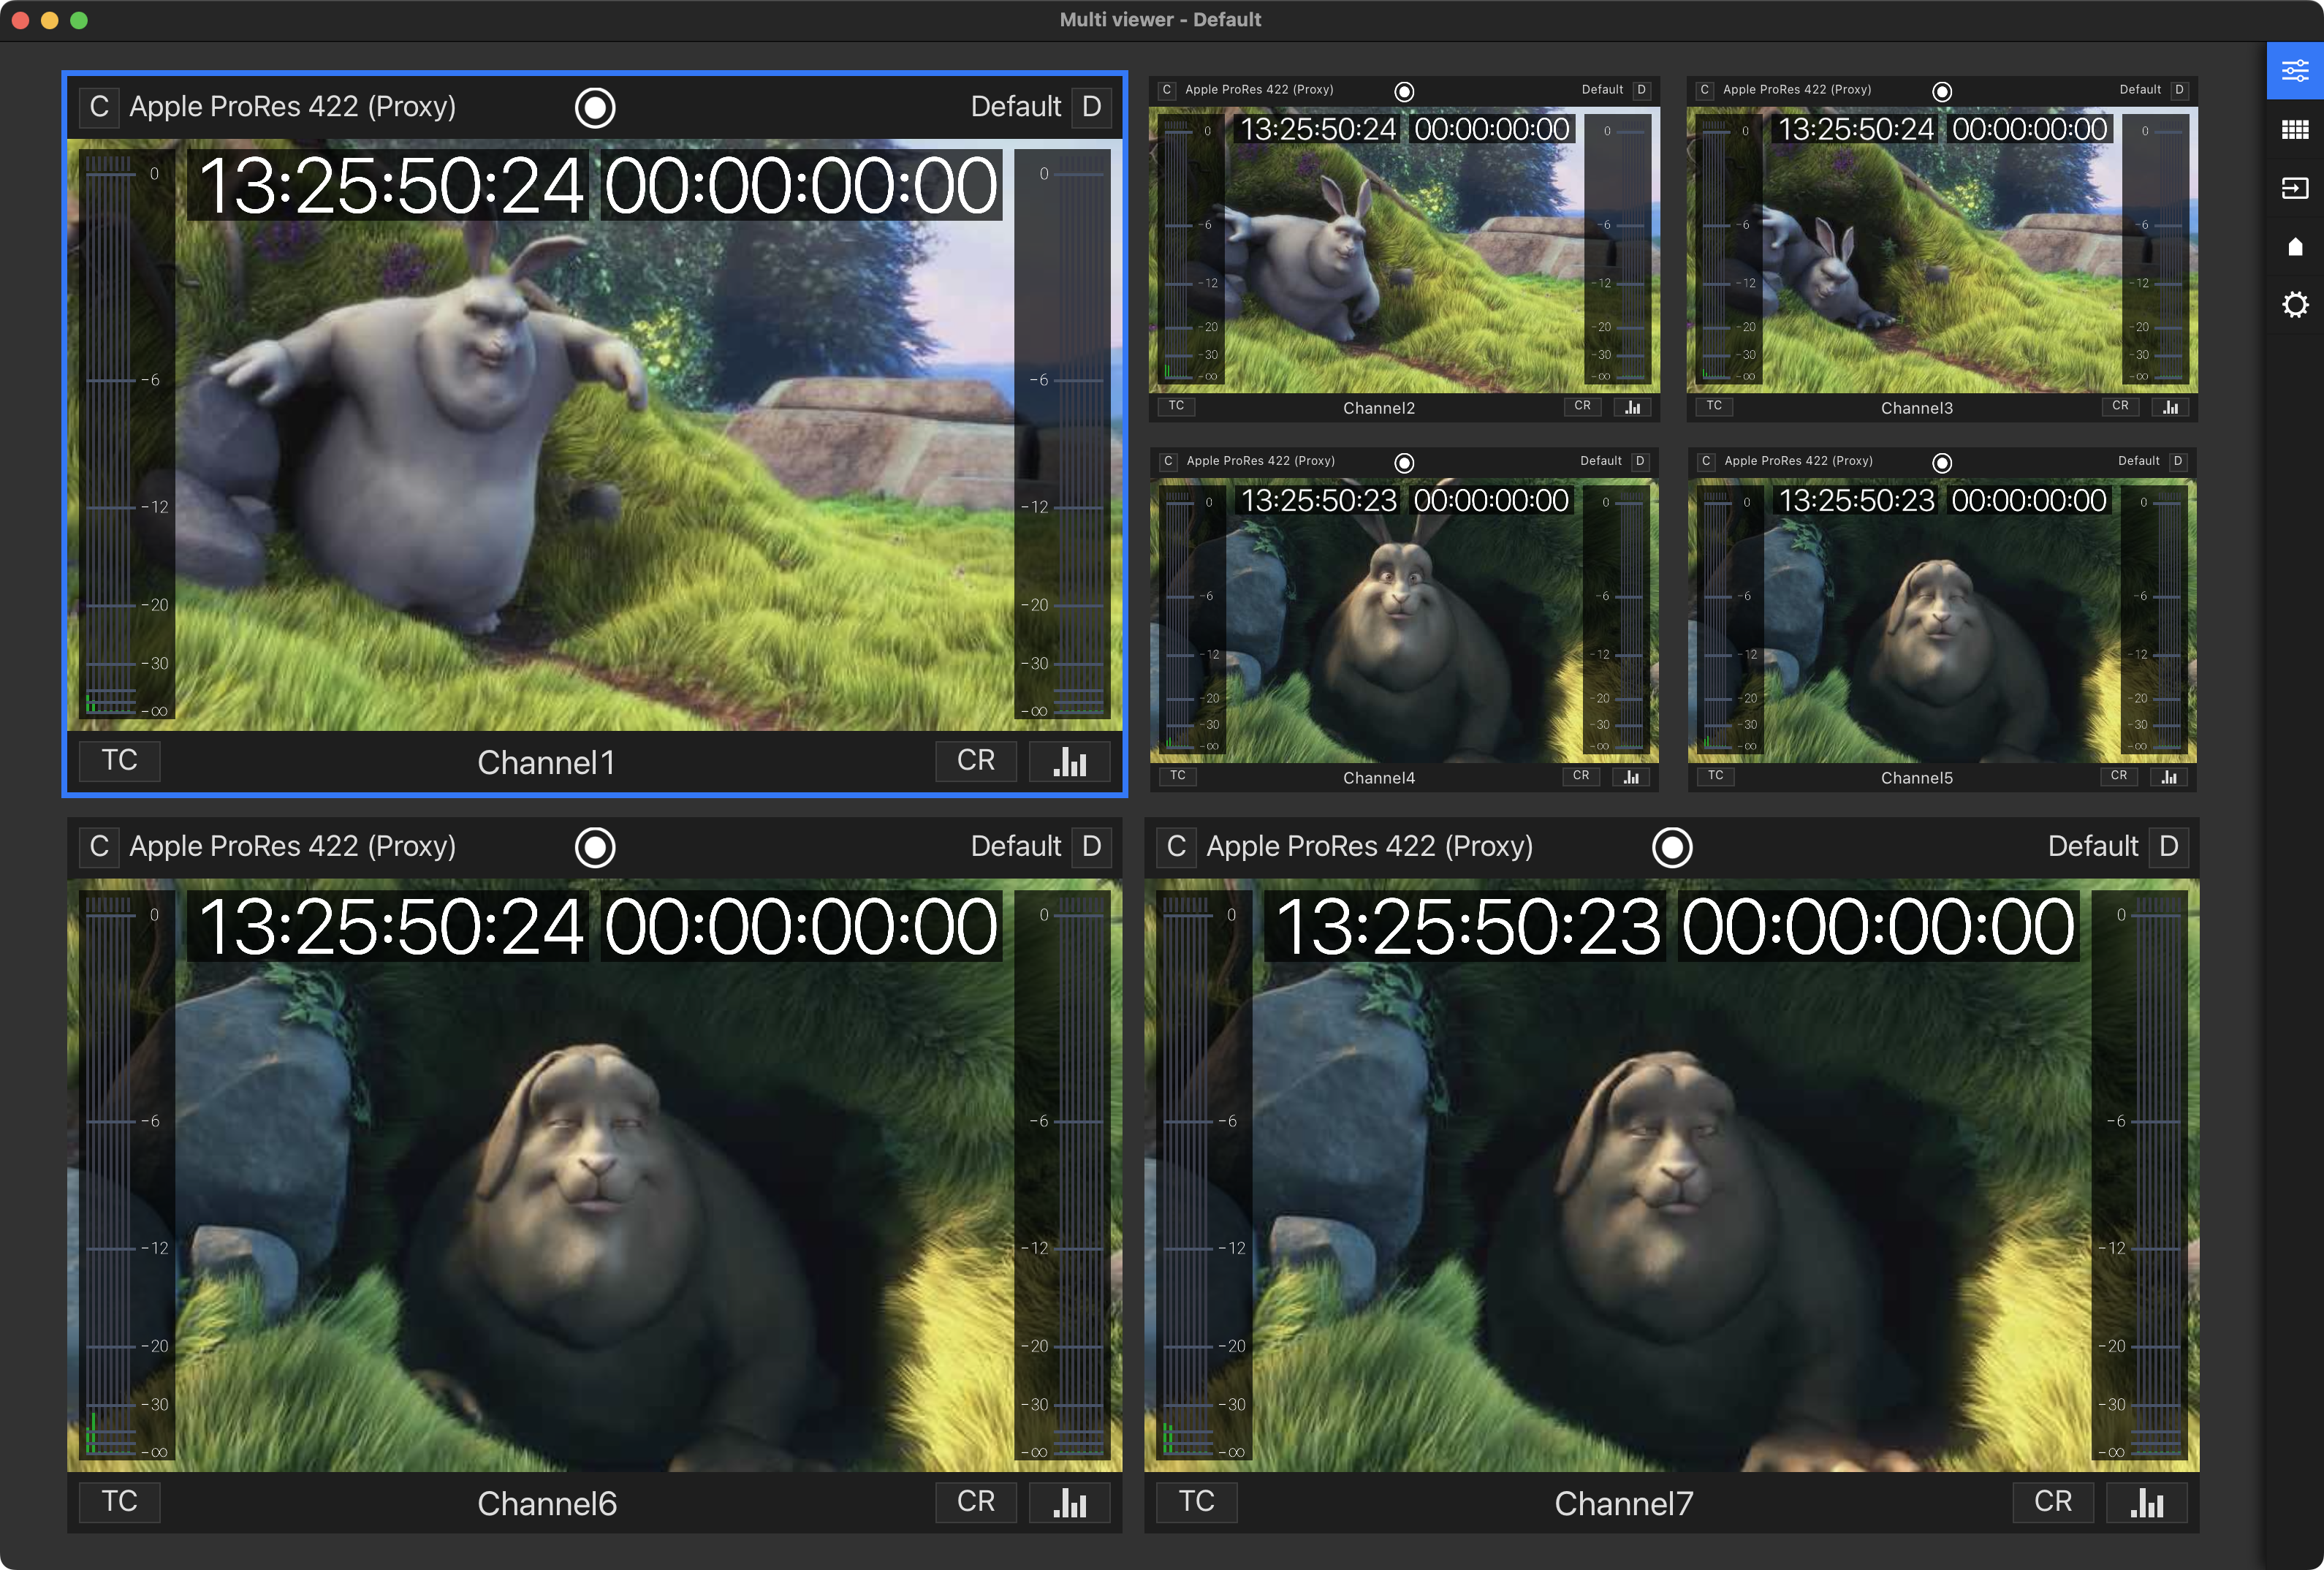Click the 'Channel4' name label
This screenshot has height=1570, width=2324.
pyautogui.click(x=1379, y=778)
